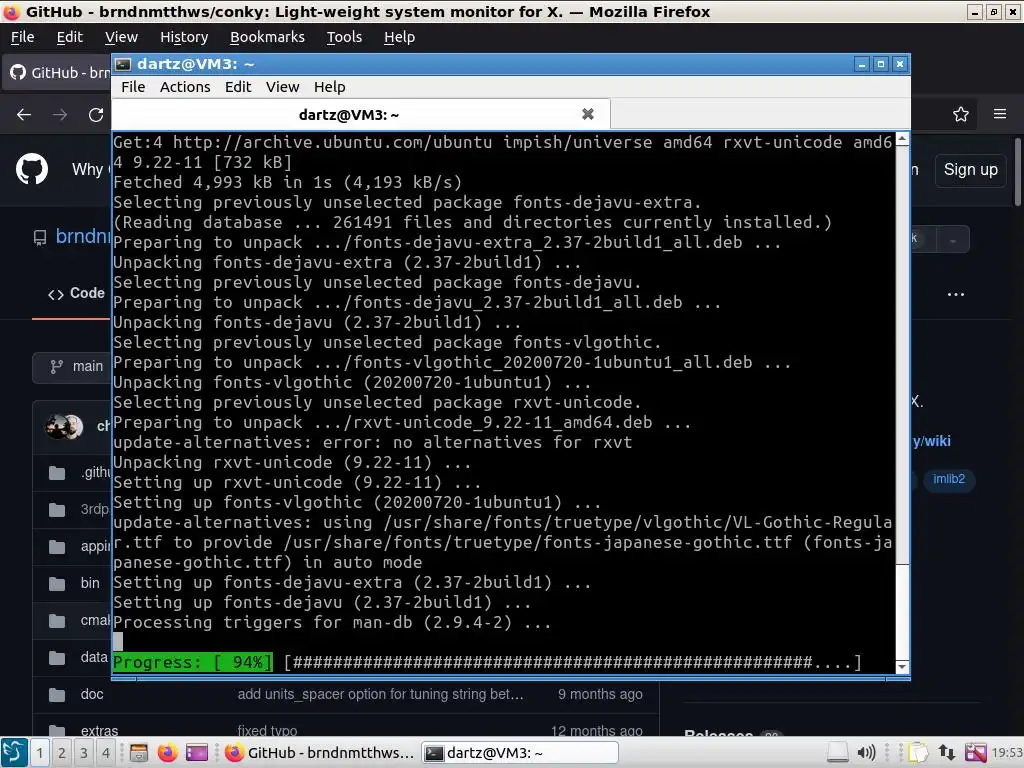The width and height of the screenshot is (1024, 768).
Task: Go back in Firefox
Action: pos(24,115)
